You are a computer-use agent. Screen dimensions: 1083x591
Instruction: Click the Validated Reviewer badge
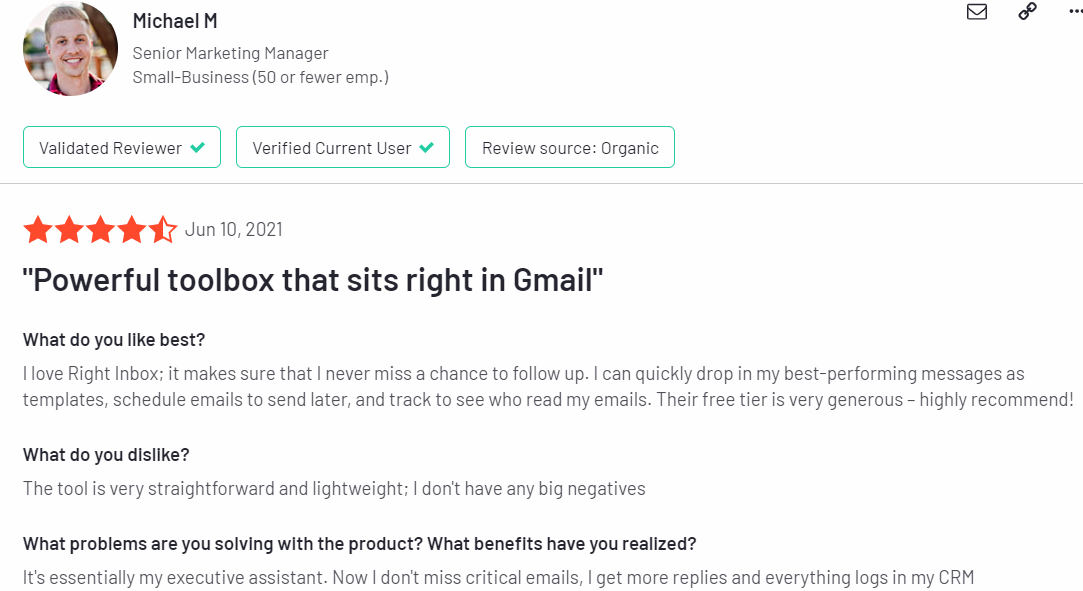(x=122, y=147)
